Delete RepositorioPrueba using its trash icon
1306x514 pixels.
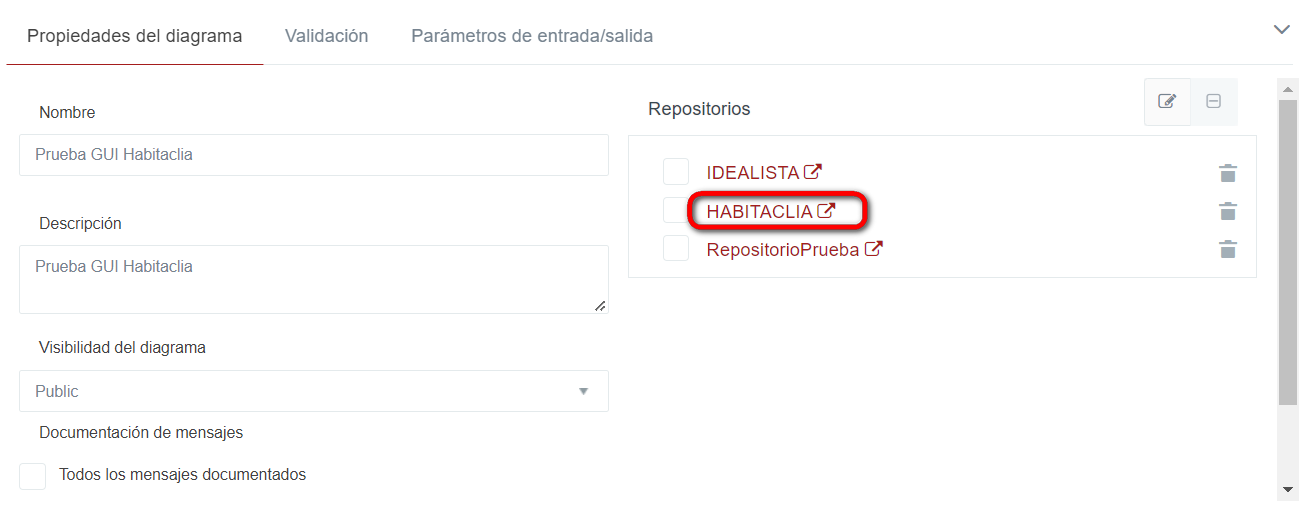point(1228,249)
